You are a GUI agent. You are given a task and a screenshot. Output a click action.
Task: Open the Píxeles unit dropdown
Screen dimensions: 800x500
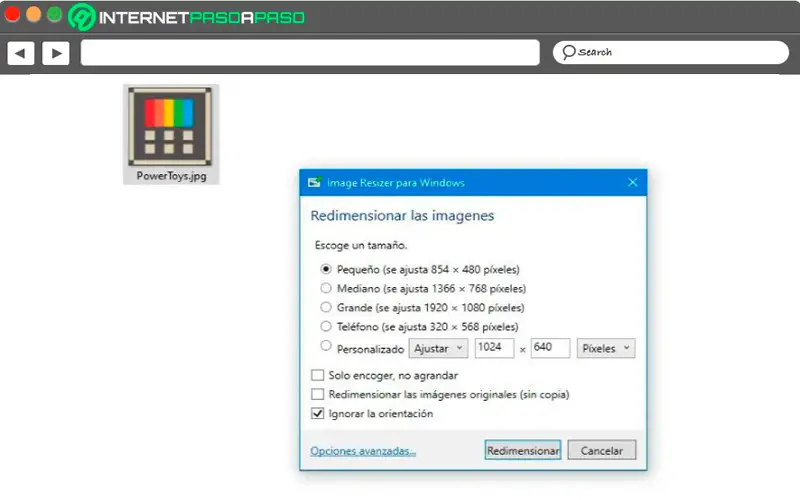[606, 348]
